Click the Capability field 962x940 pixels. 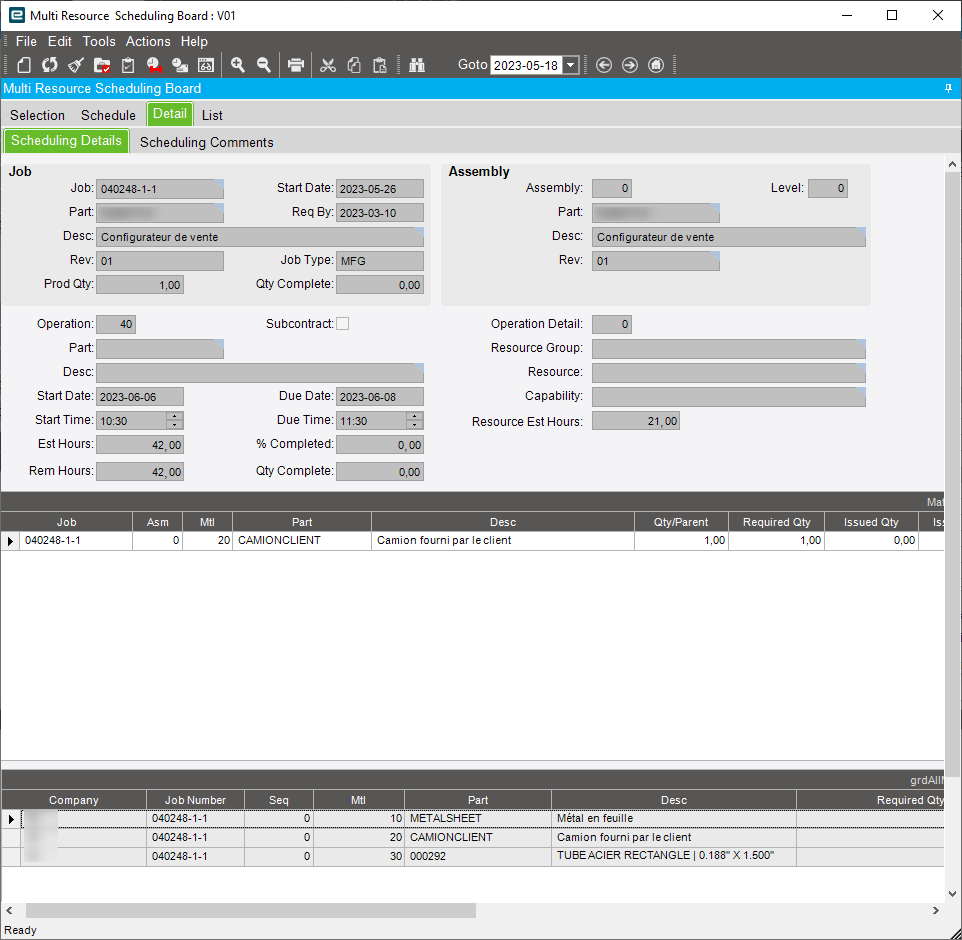tap(729, 397)
